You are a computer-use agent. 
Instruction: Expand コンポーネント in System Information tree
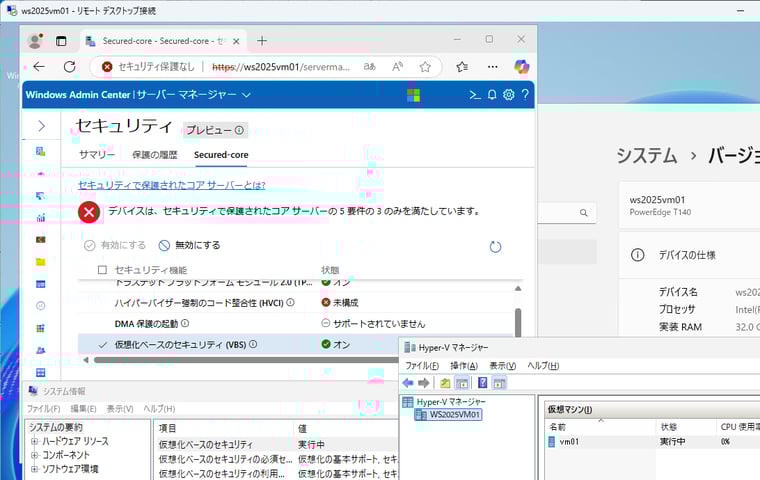[x=34, y=455]
